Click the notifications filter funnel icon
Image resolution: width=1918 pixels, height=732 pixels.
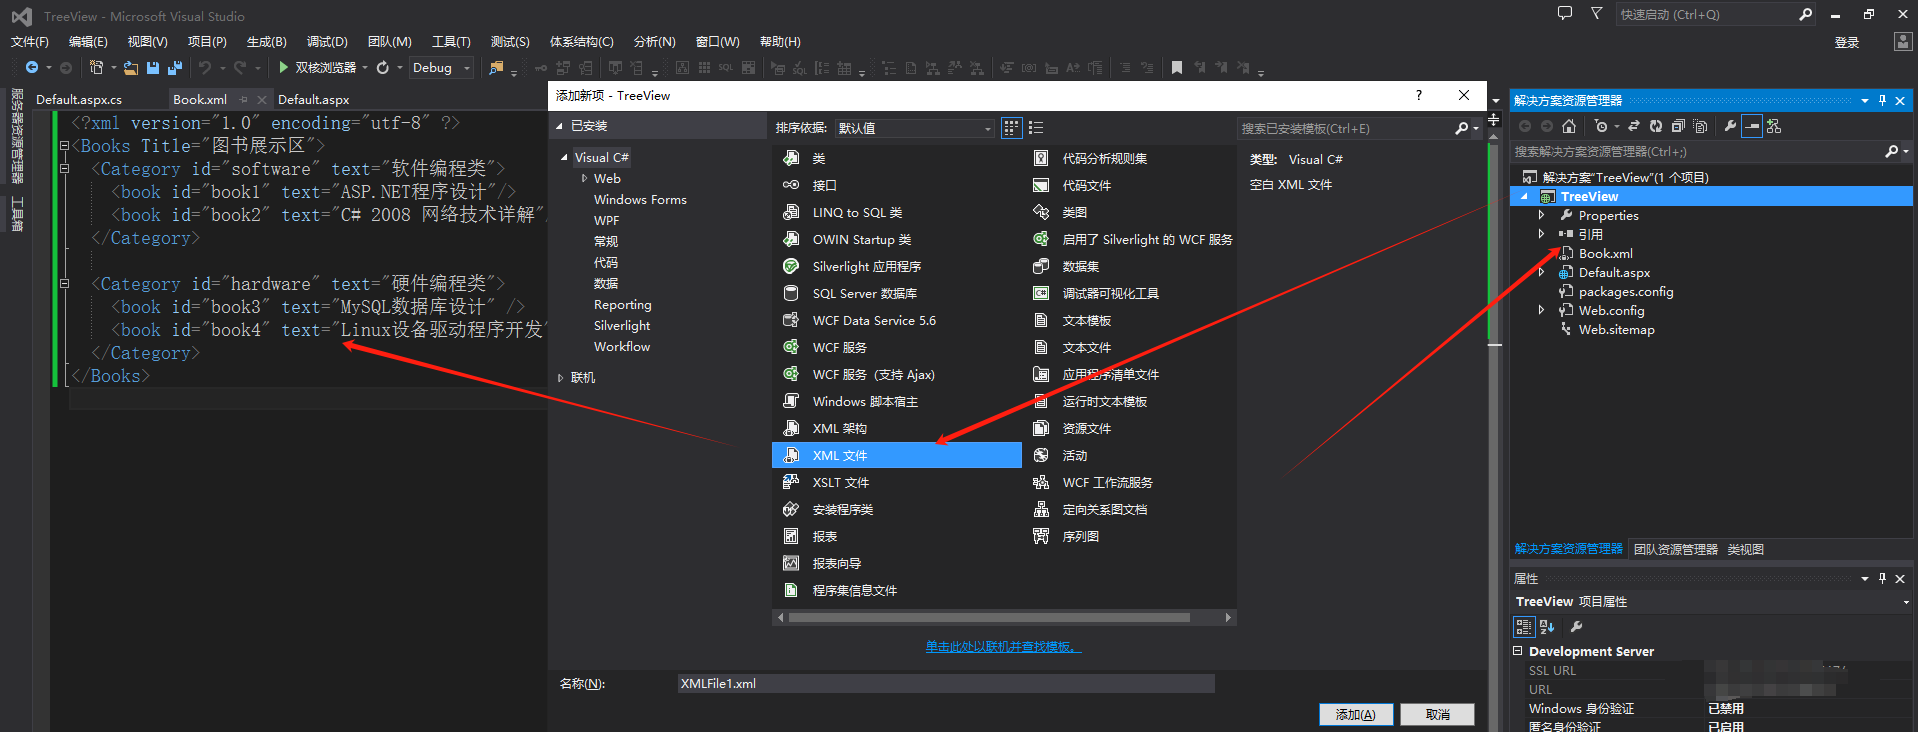pos(1597,13)
